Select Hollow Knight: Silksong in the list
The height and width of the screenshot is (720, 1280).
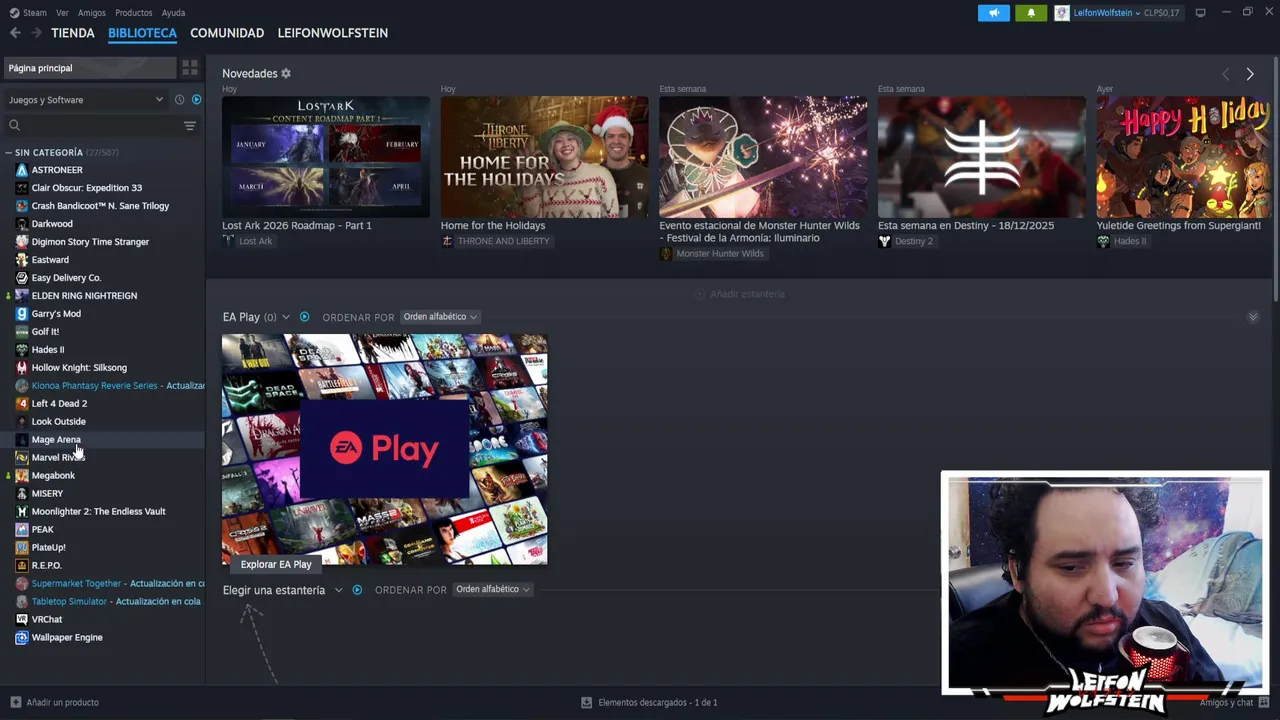(x=79, y=368)
